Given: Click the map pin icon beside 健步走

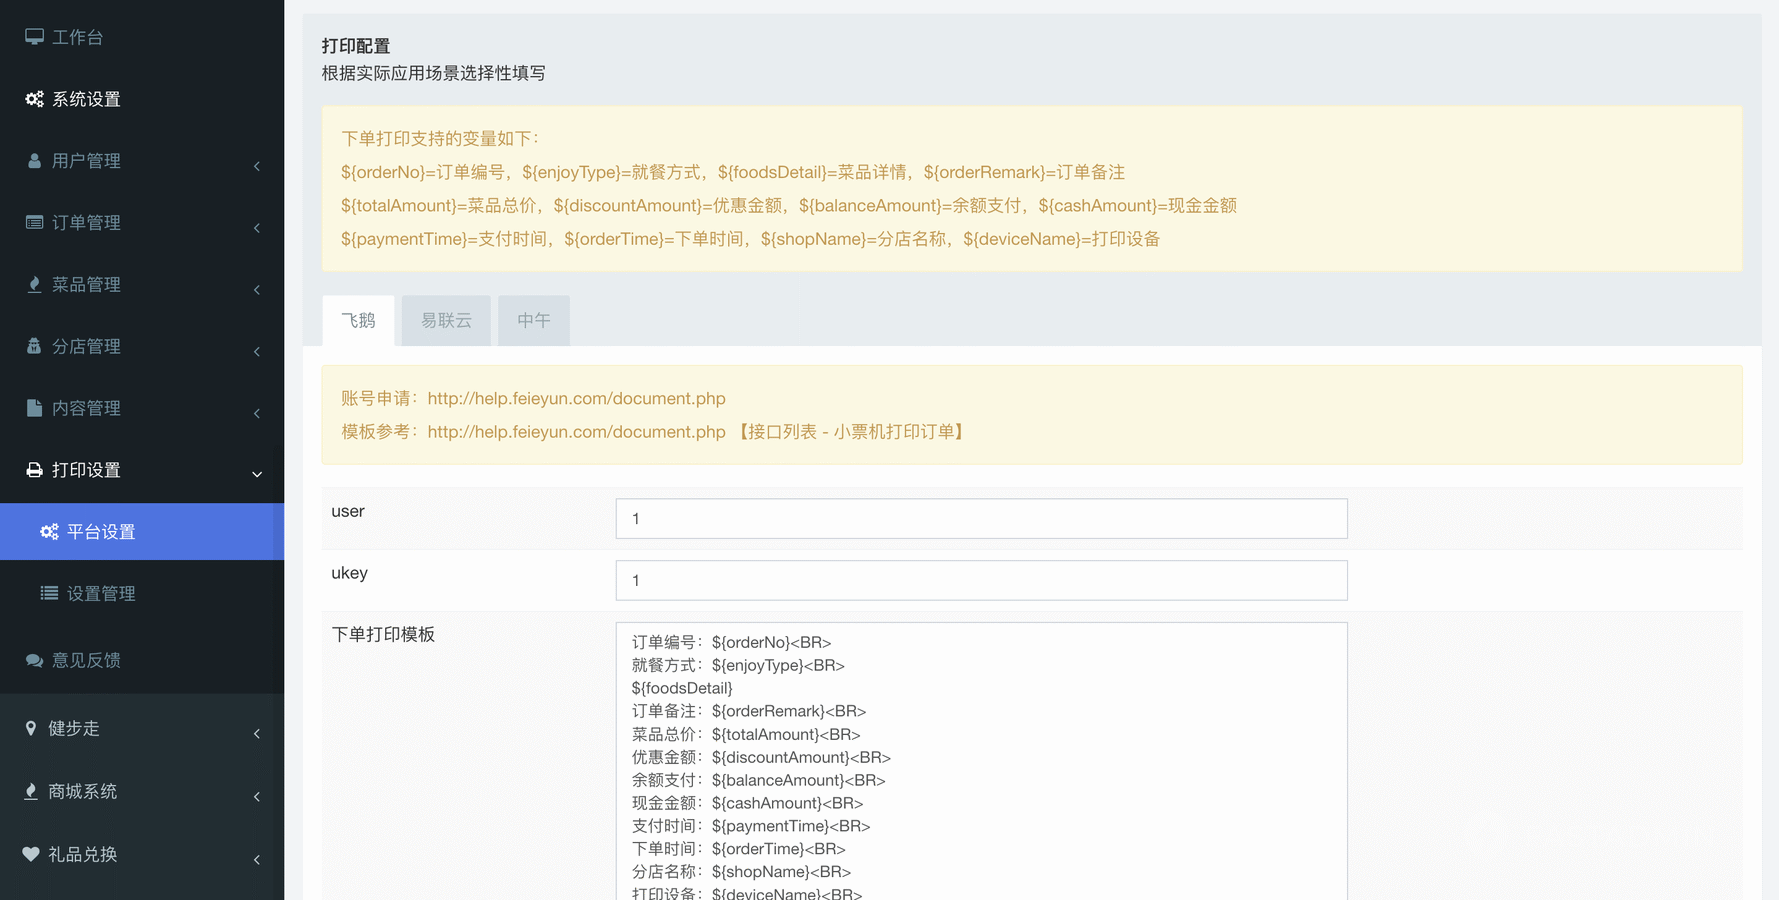Looking at the screenshot, I should [x=31, y=729].
